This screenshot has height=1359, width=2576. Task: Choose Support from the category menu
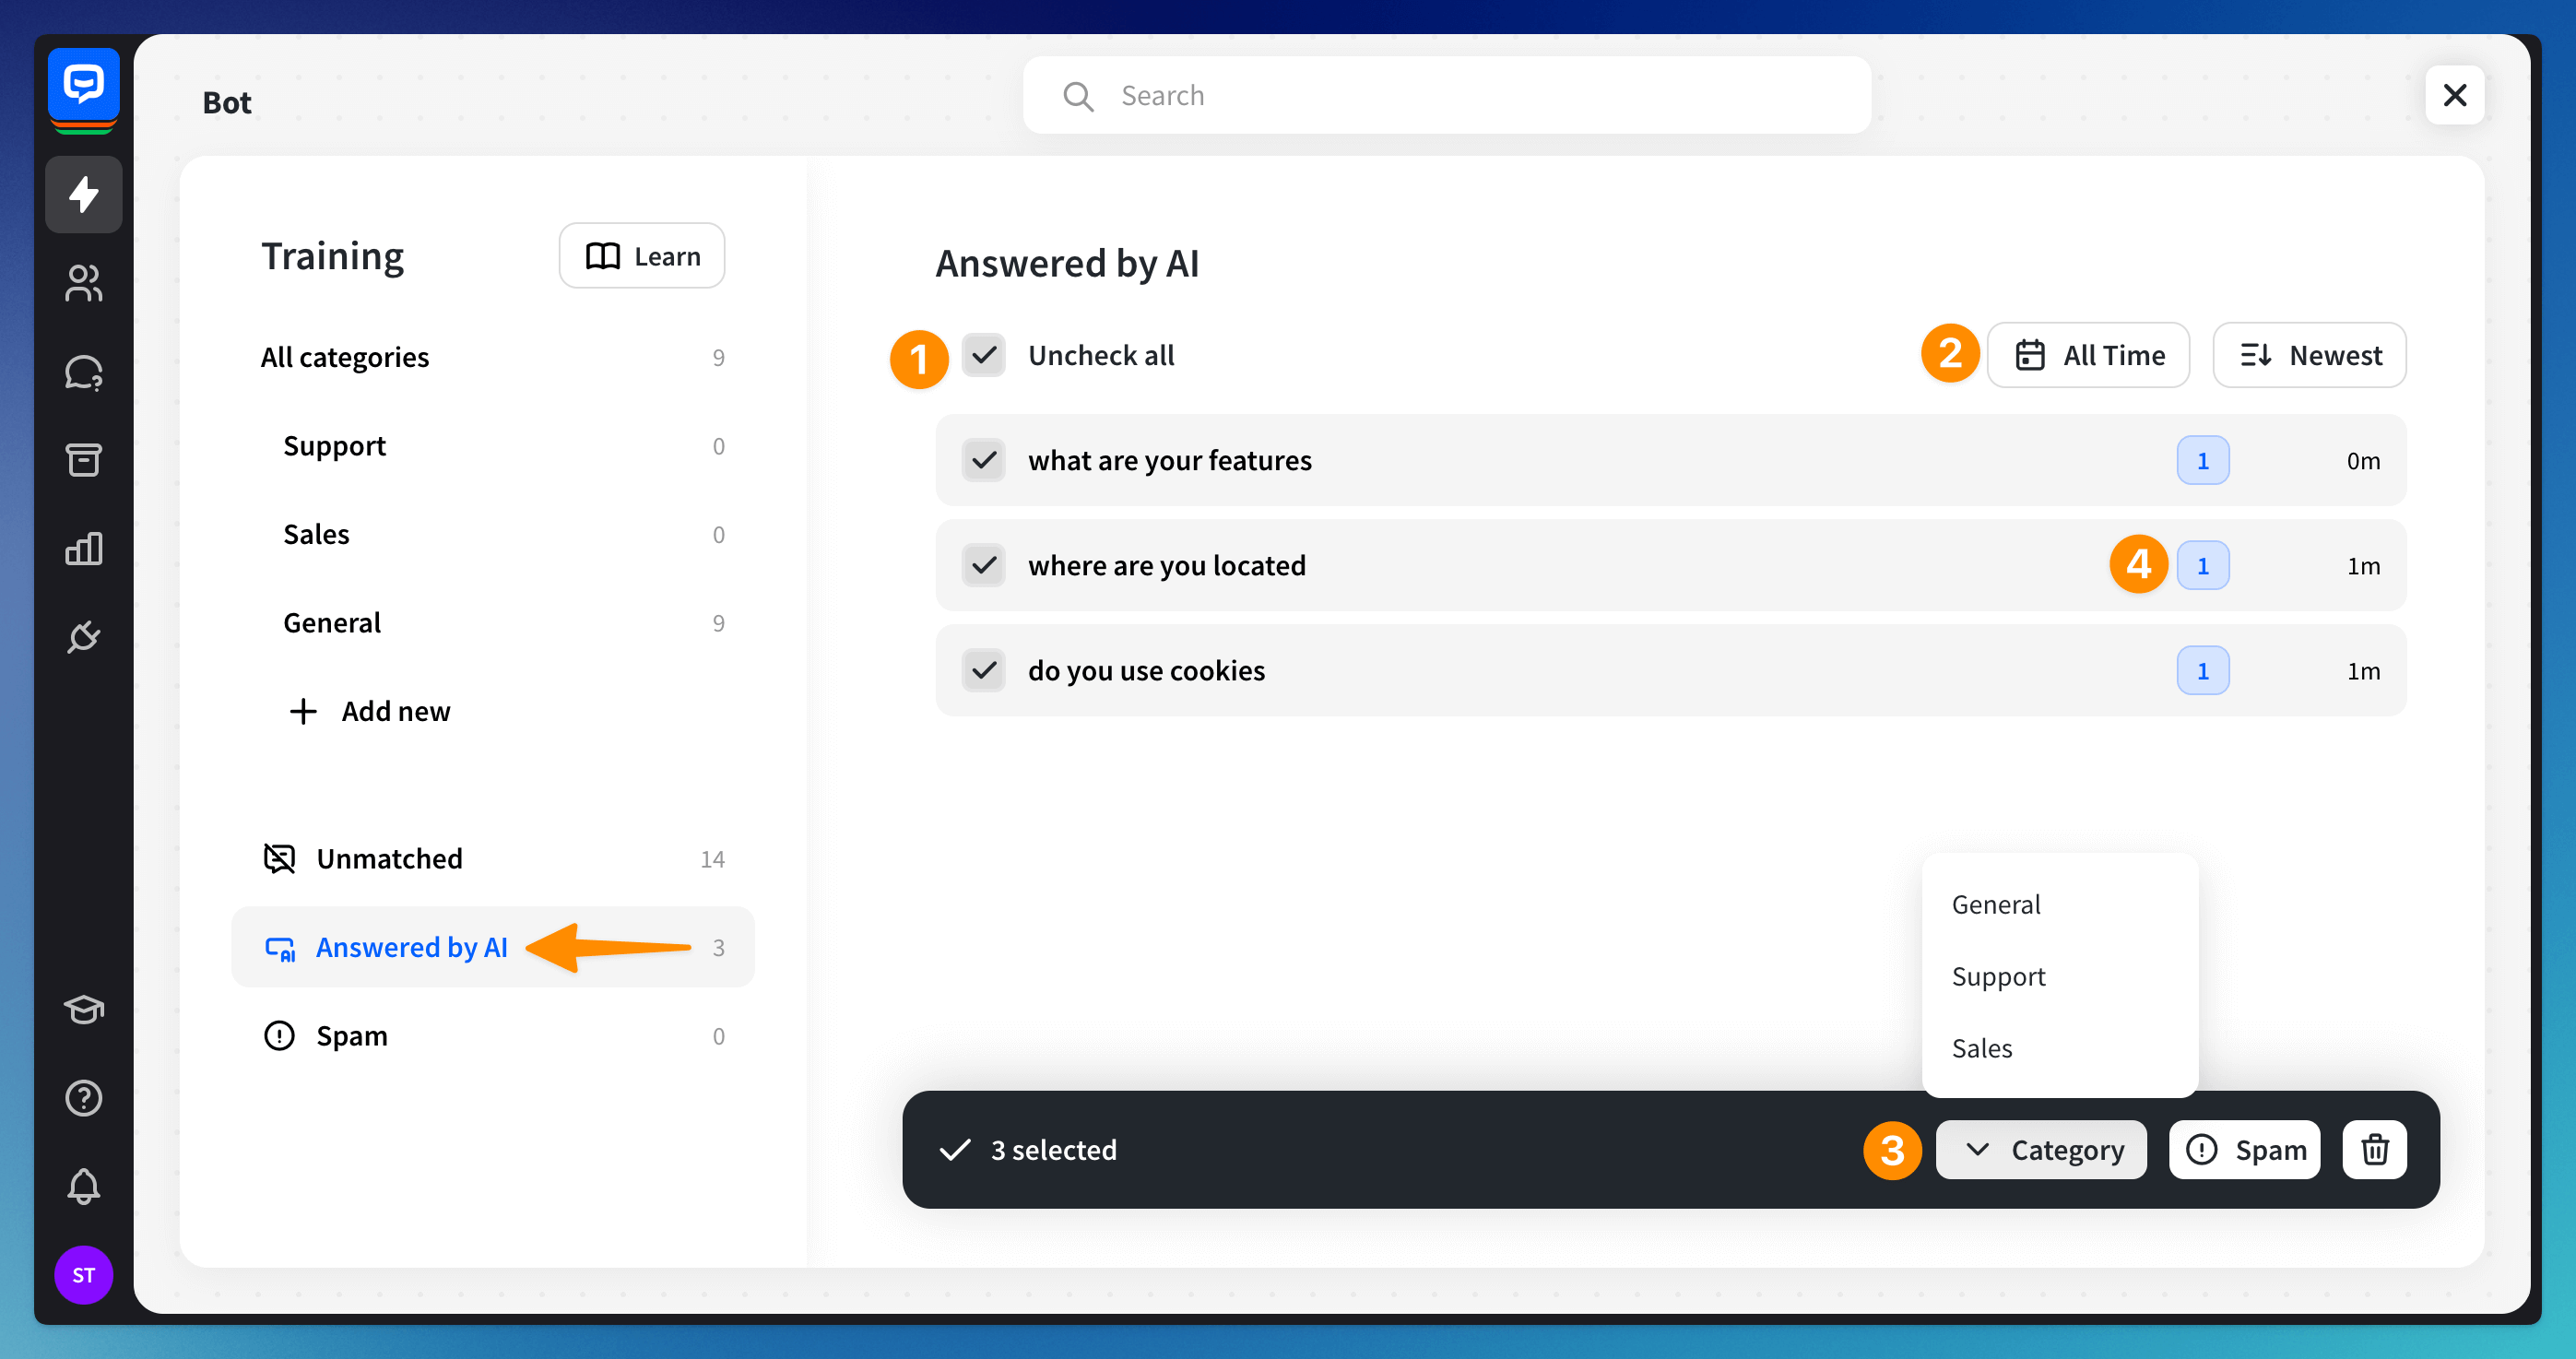[x=1998, y=976]
